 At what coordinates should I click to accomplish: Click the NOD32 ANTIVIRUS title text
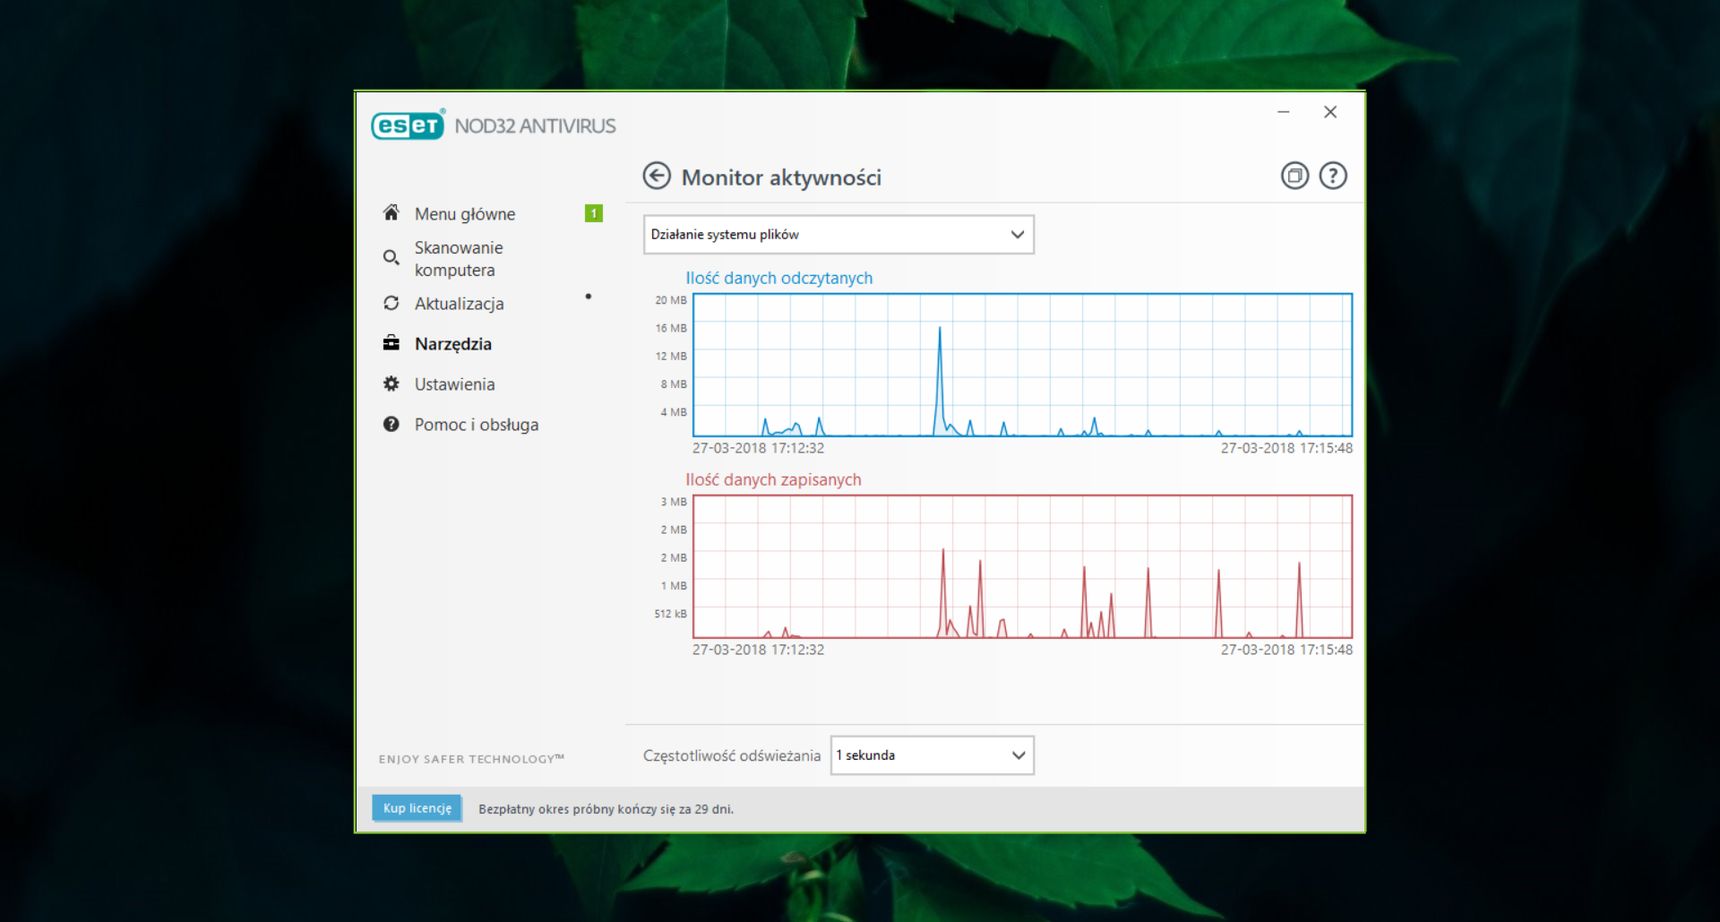[x=535, y=126]
